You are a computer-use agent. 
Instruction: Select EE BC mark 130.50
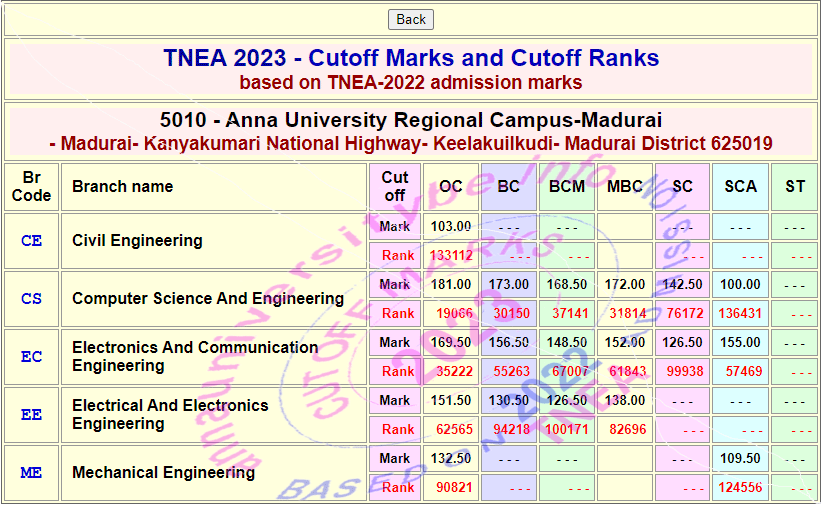click(509, 401)
